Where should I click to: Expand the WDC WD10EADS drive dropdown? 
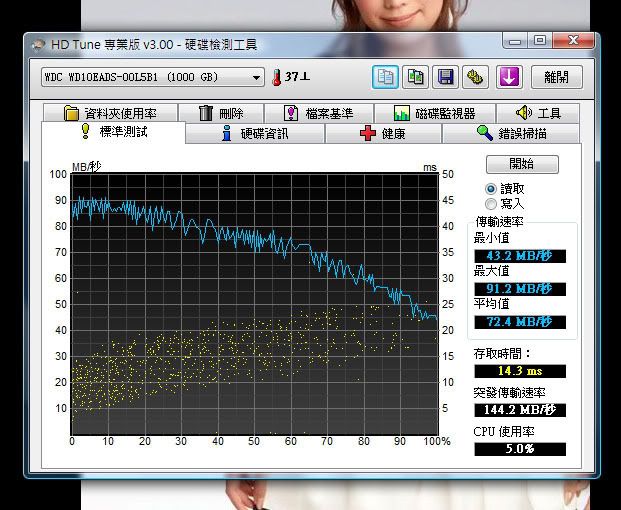tap(256, 77)
